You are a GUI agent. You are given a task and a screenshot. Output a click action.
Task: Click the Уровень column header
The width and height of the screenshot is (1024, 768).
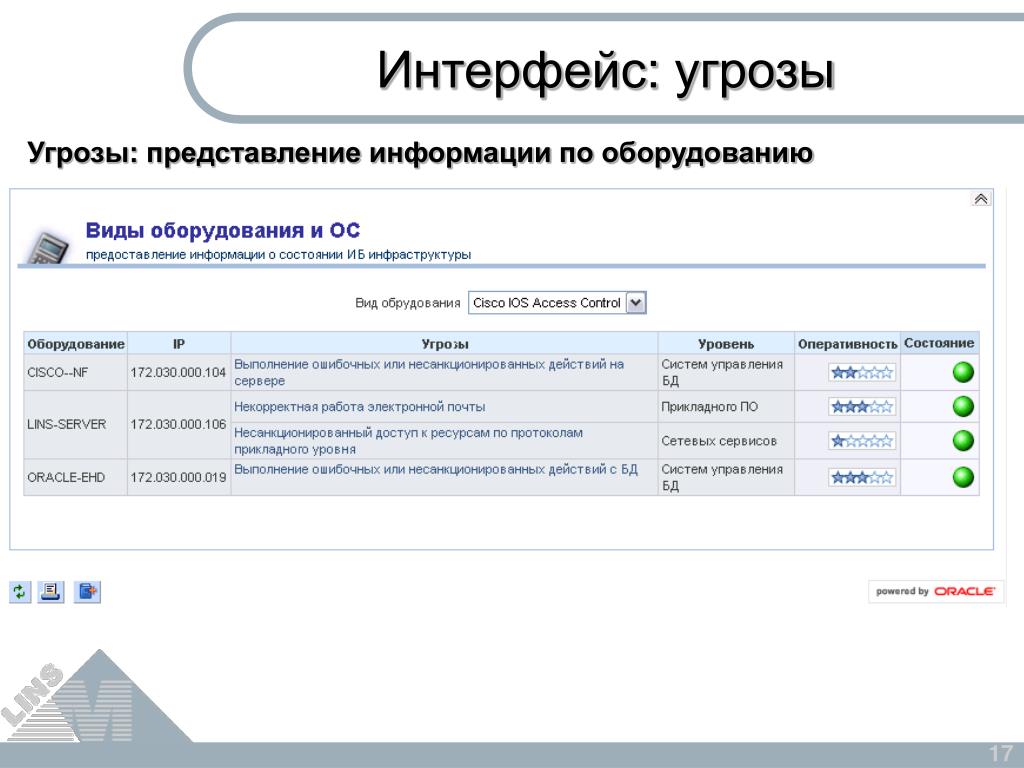point(726,344)
